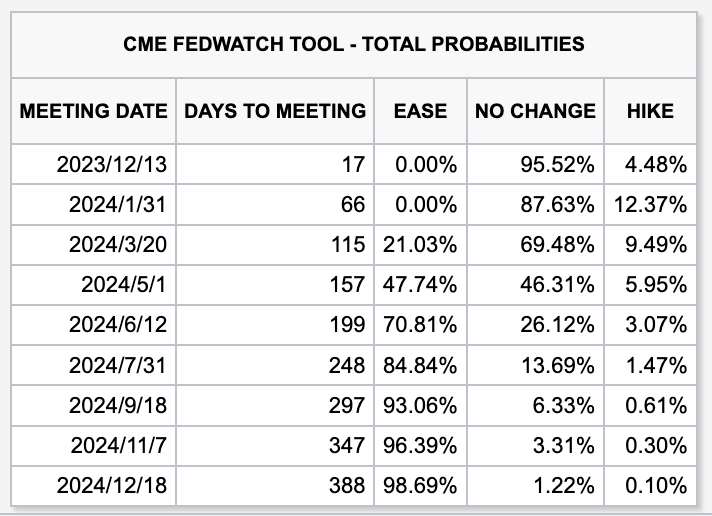This screenshot has height=516, width=712.
Task: Select the 2024/9/18 meeting date cell
Action: (118, 406)
